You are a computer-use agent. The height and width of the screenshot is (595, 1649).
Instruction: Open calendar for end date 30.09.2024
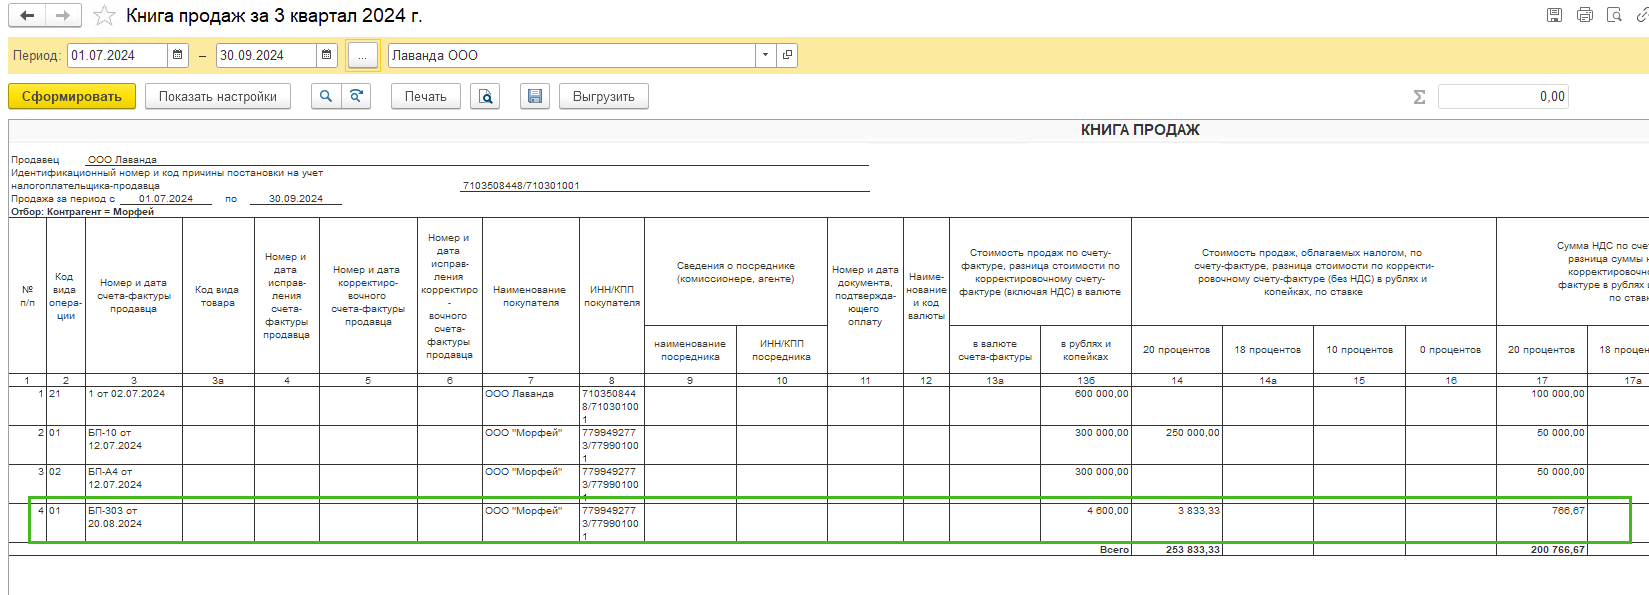point(327,55)
